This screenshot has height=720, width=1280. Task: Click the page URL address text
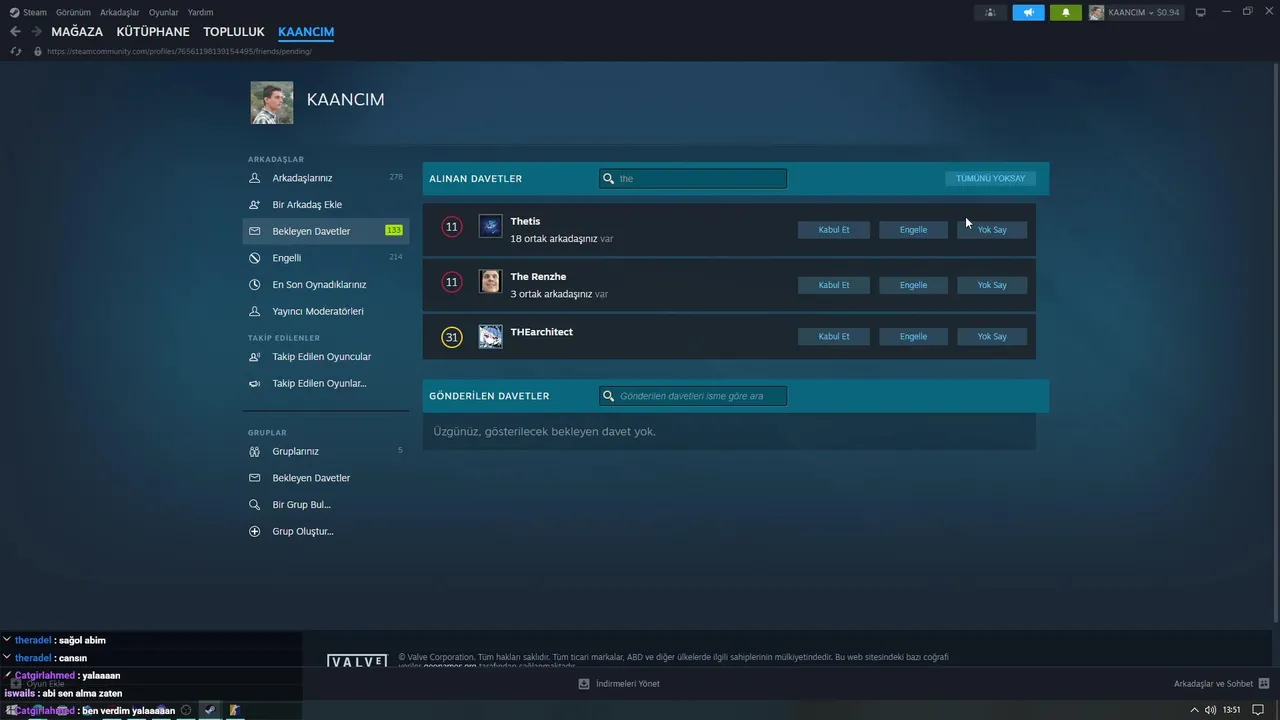(x=179, y=51)
